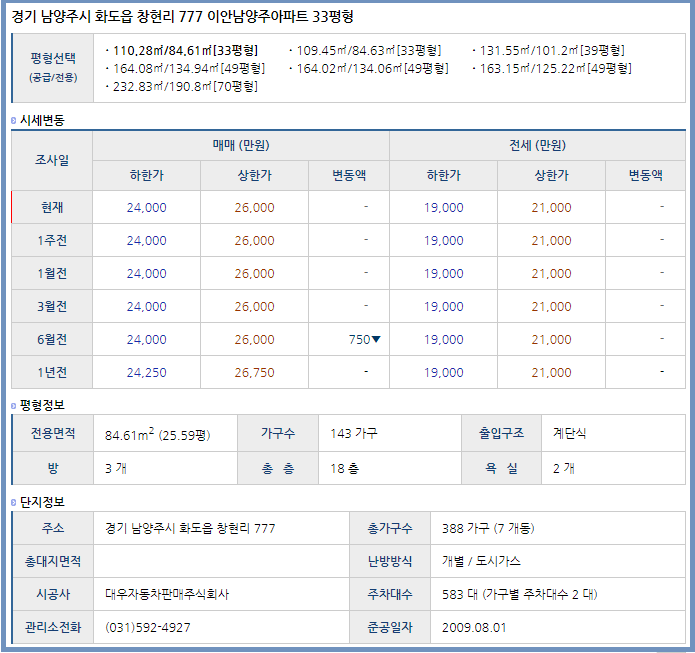Select the 110.28㎡/84.61㎡ 33평형 option
The width and height of the screenshot is (695, 653).
point(185,51)
